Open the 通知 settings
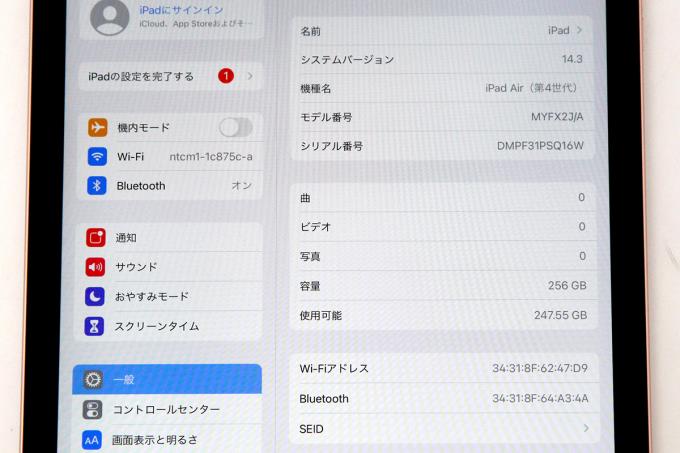Image resolution: width=680 pixels, height=453 pixels. [x=170, y=238]
